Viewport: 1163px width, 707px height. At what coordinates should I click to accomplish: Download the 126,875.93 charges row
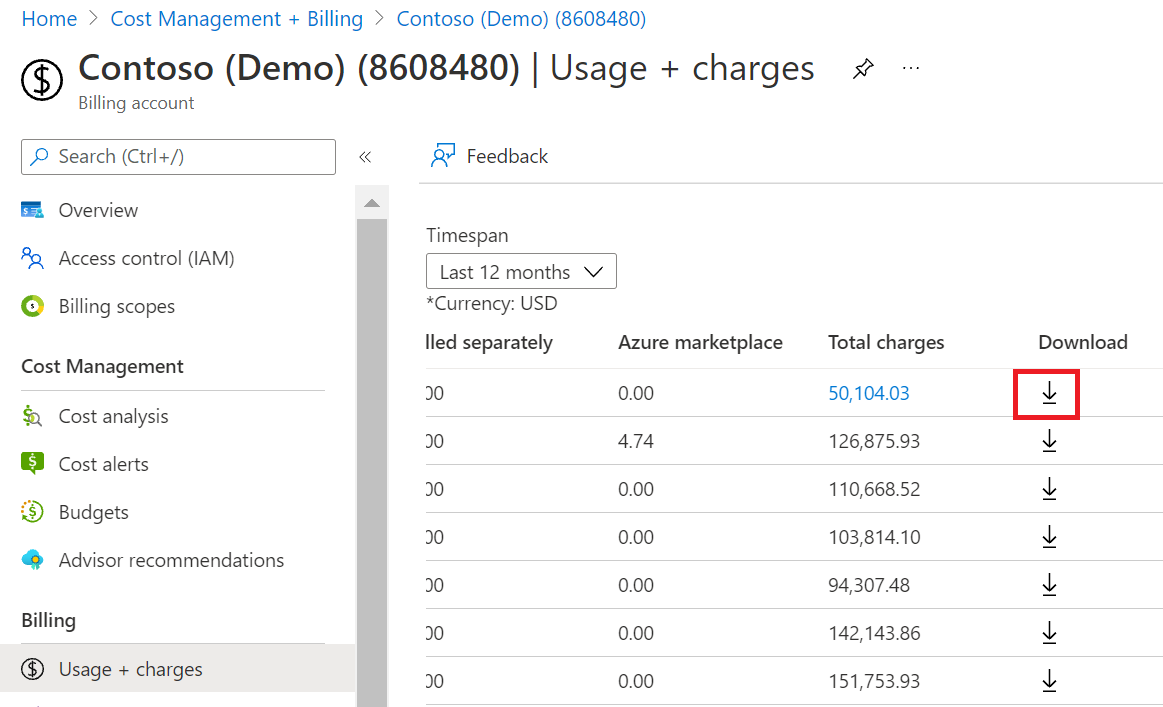(1048, 441)
